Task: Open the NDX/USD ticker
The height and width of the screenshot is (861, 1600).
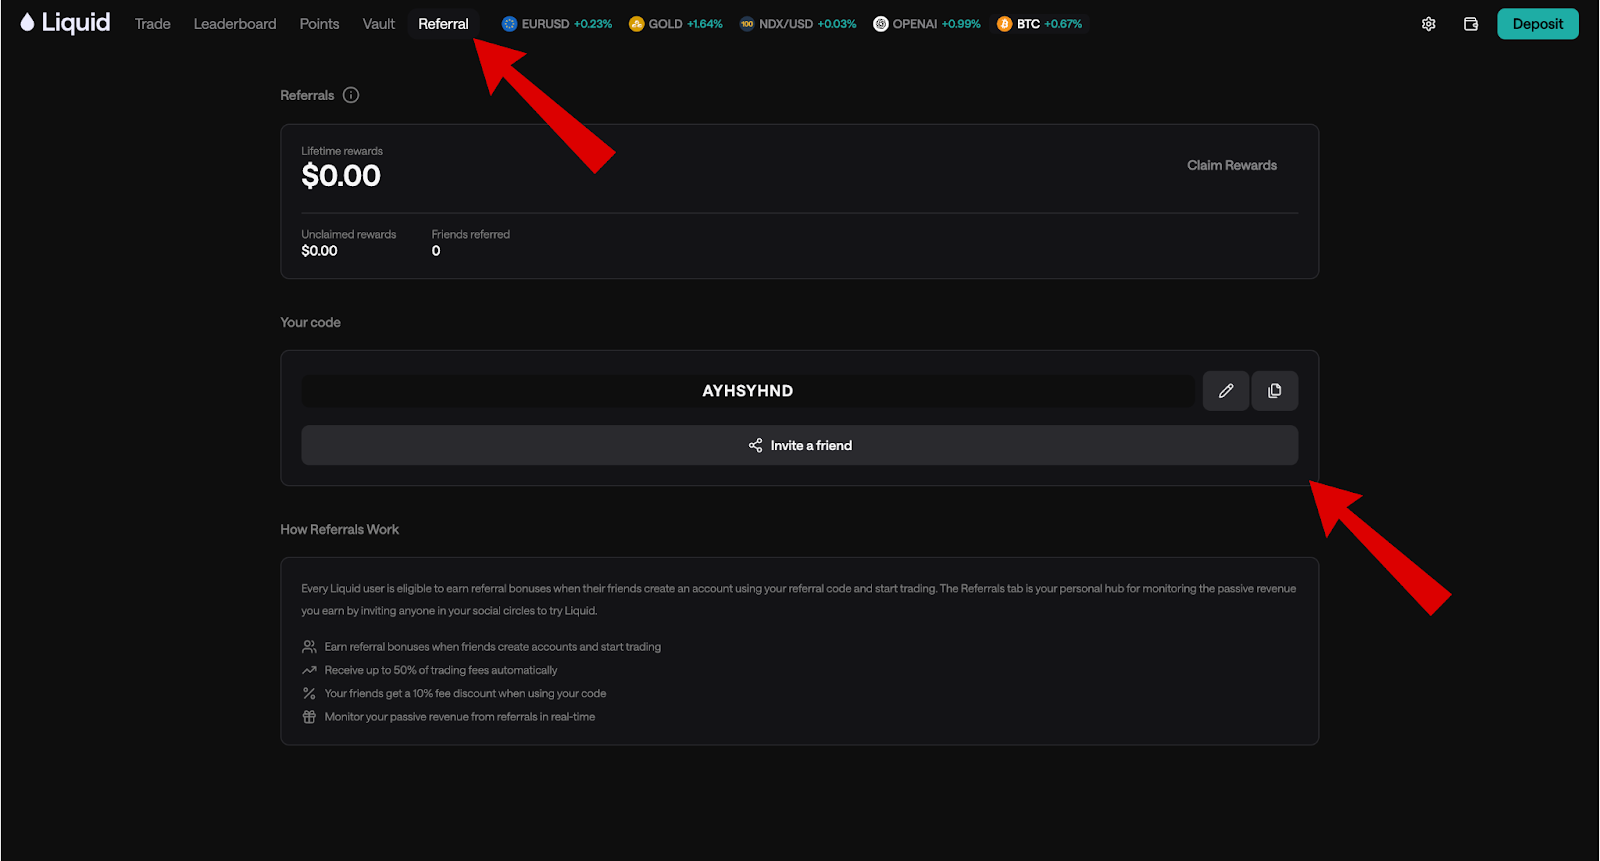Action: click(798, 24)
